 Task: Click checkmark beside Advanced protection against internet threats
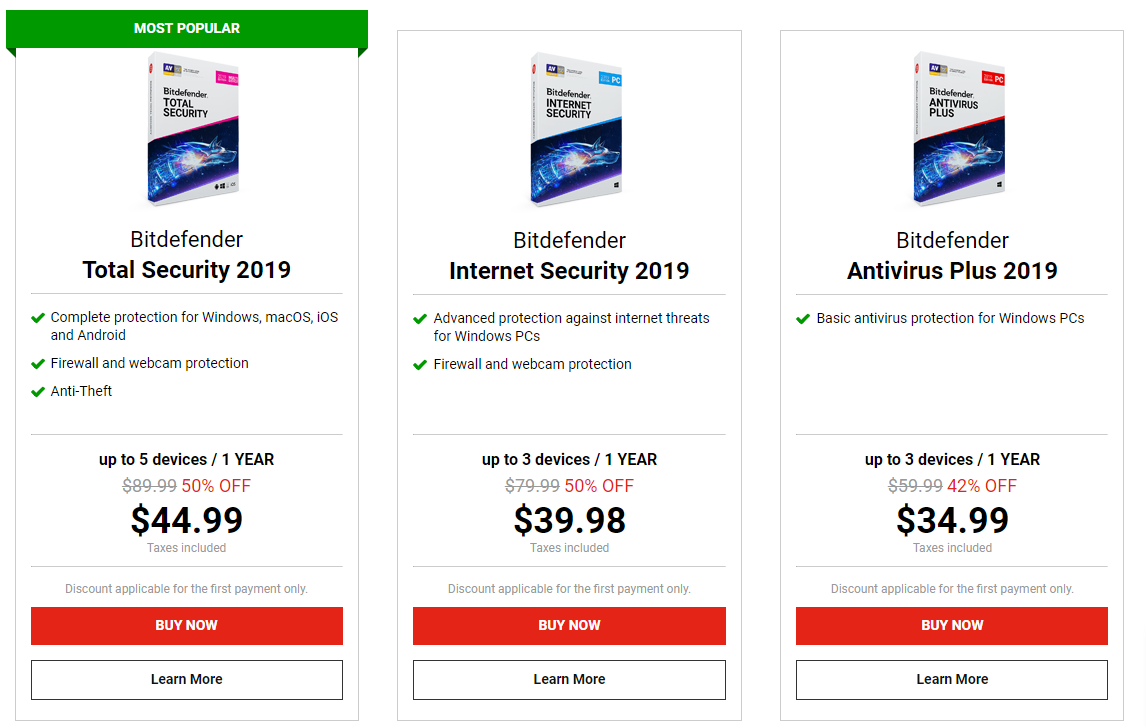(421, 319)
